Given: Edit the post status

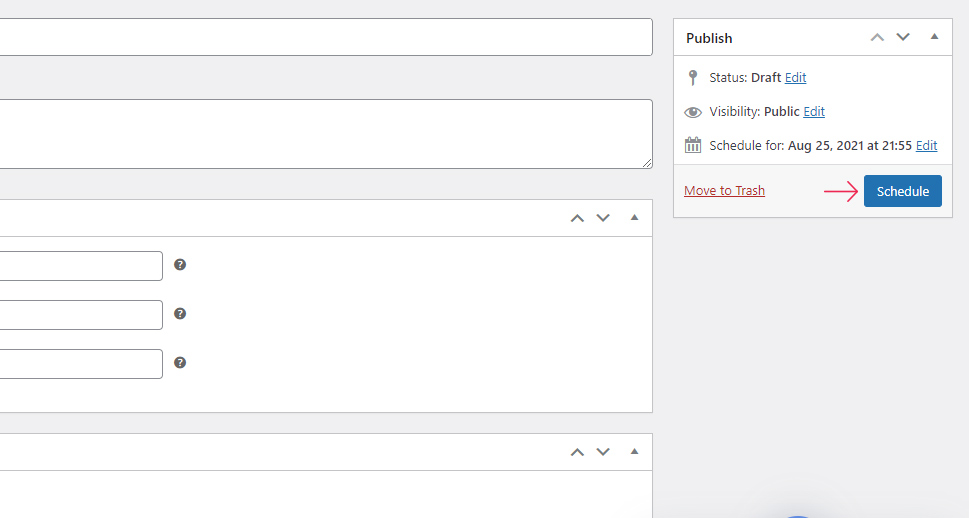Looking at the screenshot, I should tap(795, 77).
